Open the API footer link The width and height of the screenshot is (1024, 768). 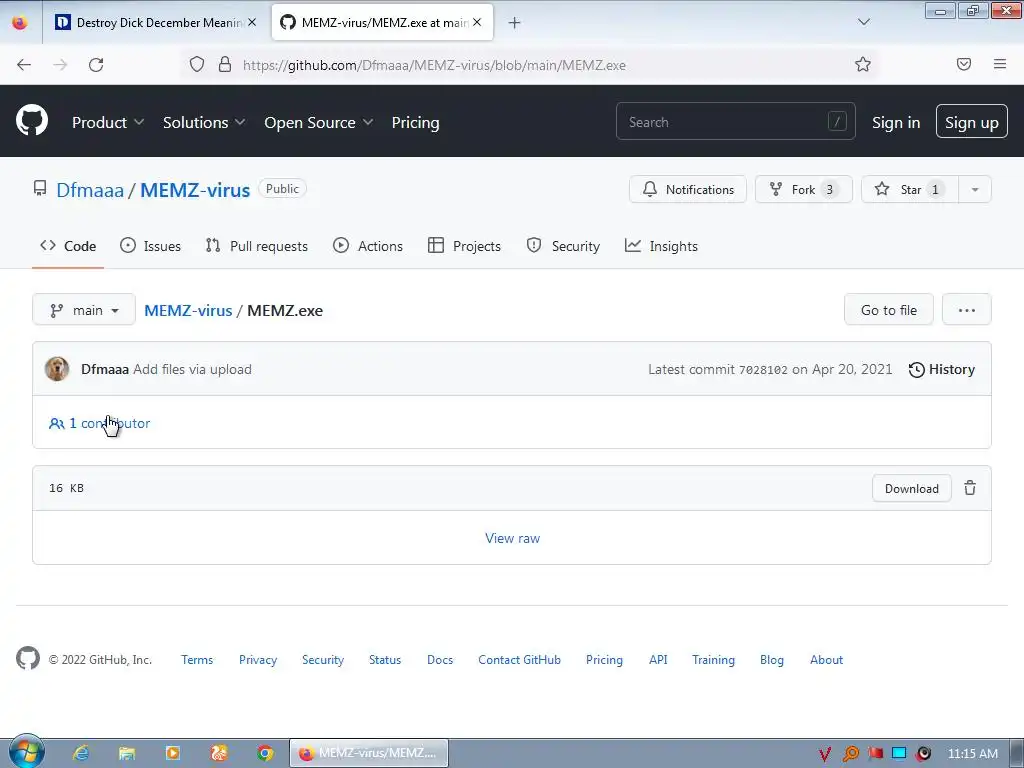658,660
